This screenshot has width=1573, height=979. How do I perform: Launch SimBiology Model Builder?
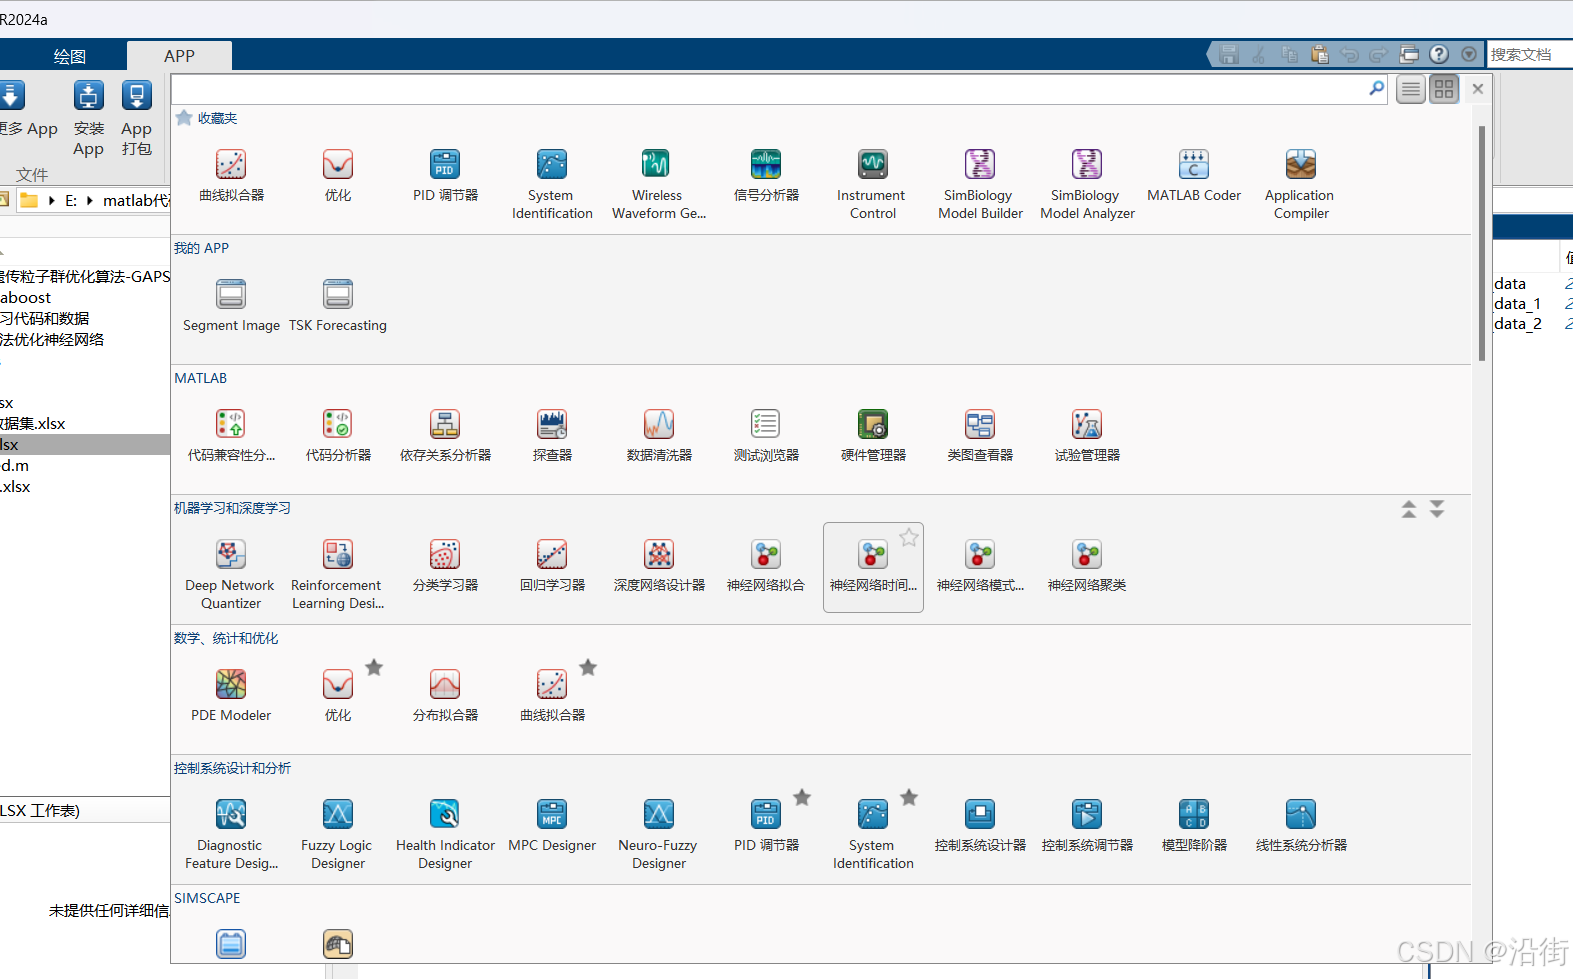(980, 184)
